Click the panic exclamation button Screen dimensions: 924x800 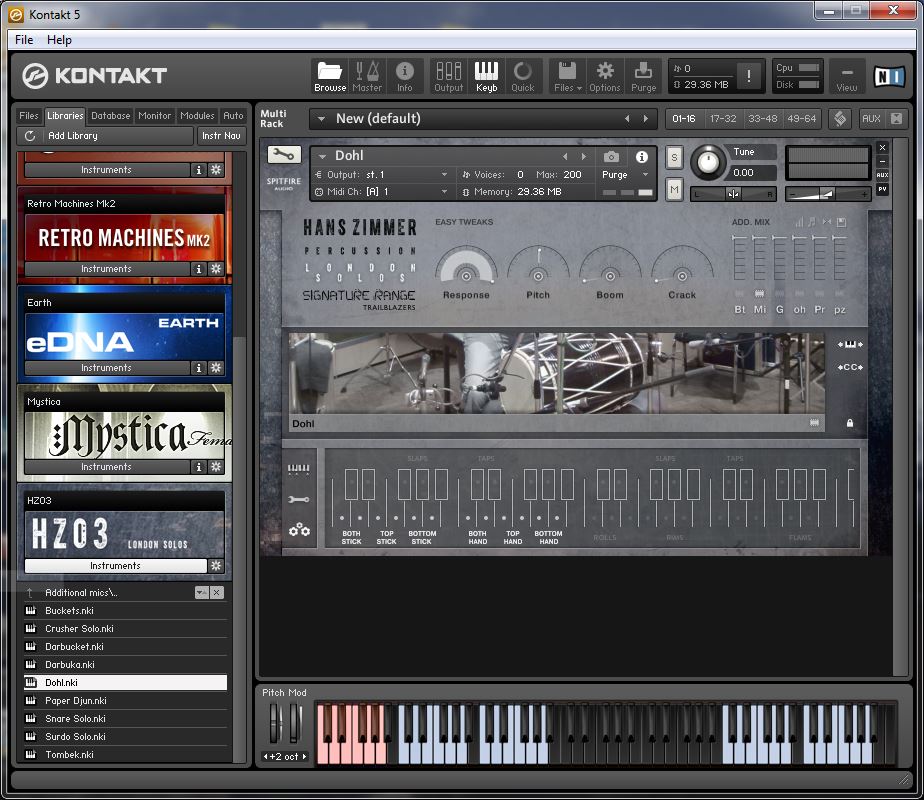tap(748, 75)
